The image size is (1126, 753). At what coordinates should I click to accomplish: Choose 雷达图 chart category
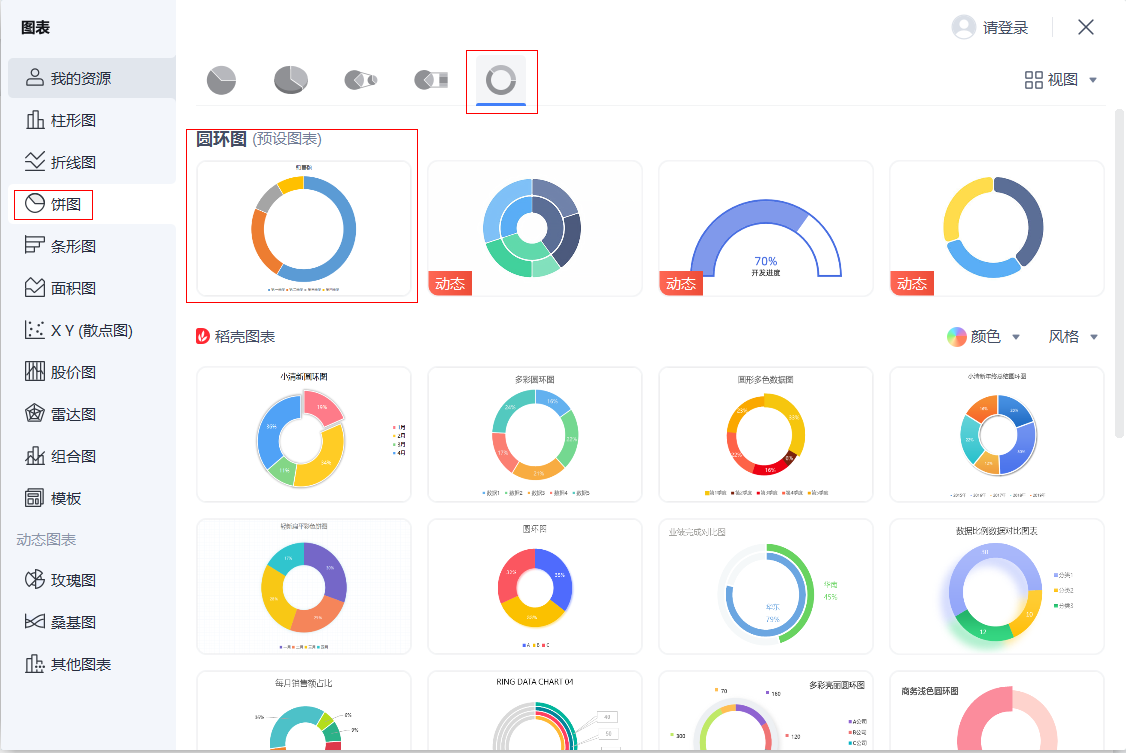(x=92, y=414)
